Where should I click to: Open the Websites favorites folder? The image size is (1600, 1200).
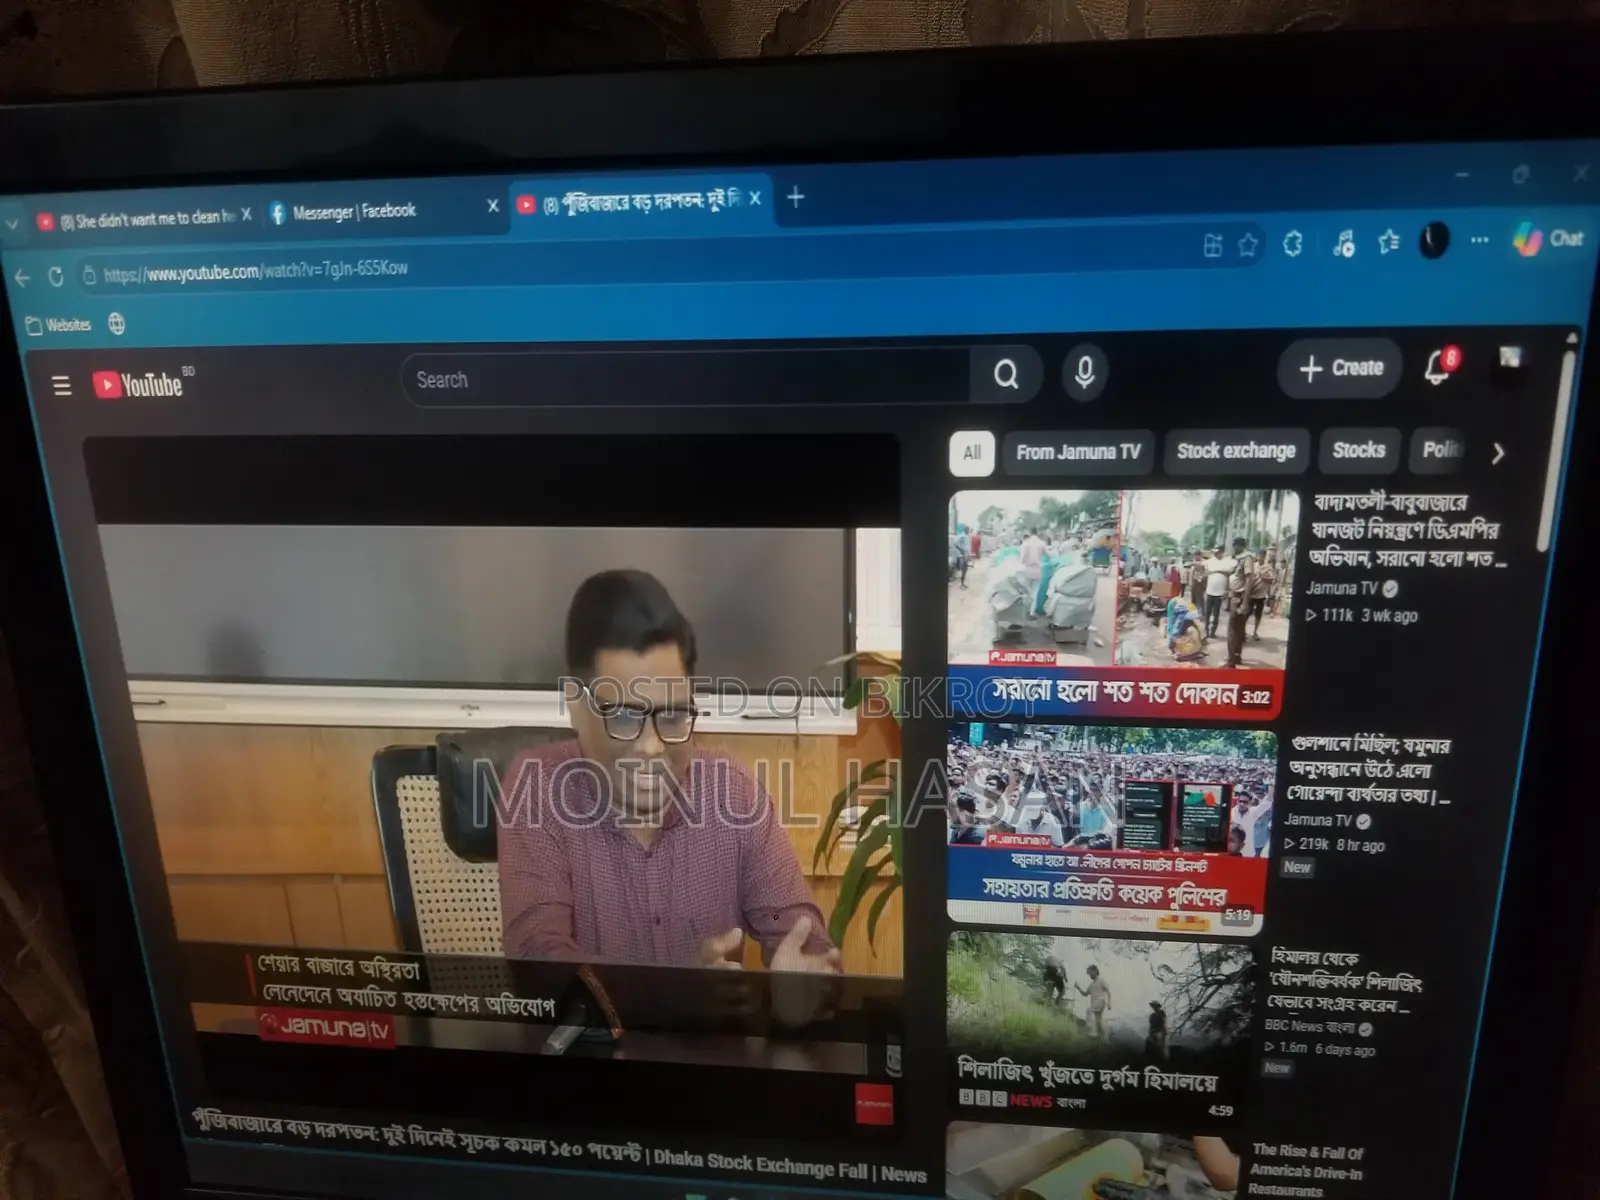coord(58,325)
